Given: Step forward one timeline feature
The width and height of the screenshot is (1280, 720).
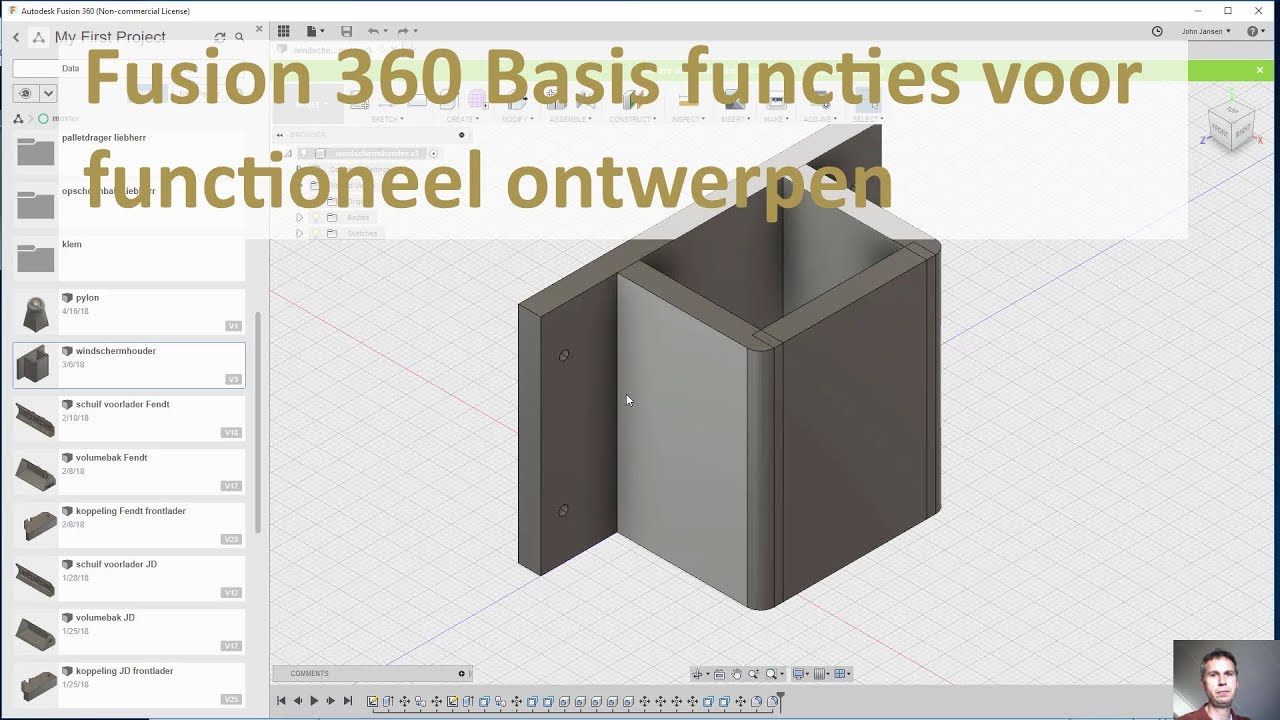Looking at the screenshot, I should tap(331, 701).
